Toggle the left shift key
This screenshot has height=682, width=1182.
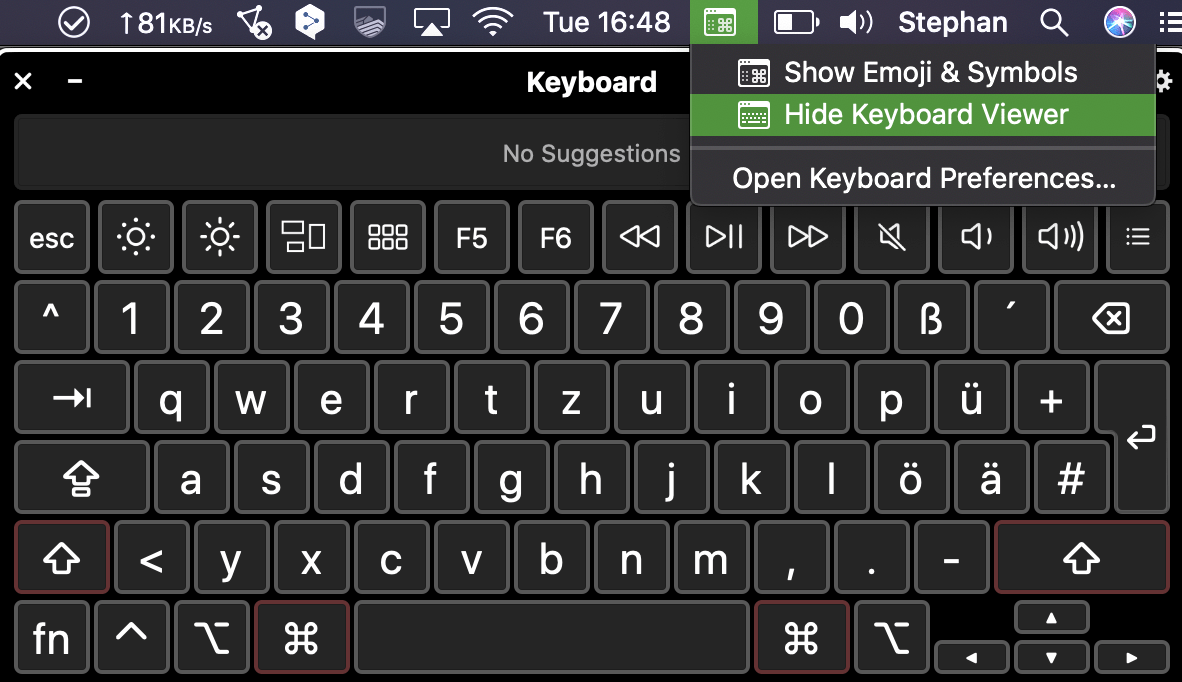tap(62, 558)
